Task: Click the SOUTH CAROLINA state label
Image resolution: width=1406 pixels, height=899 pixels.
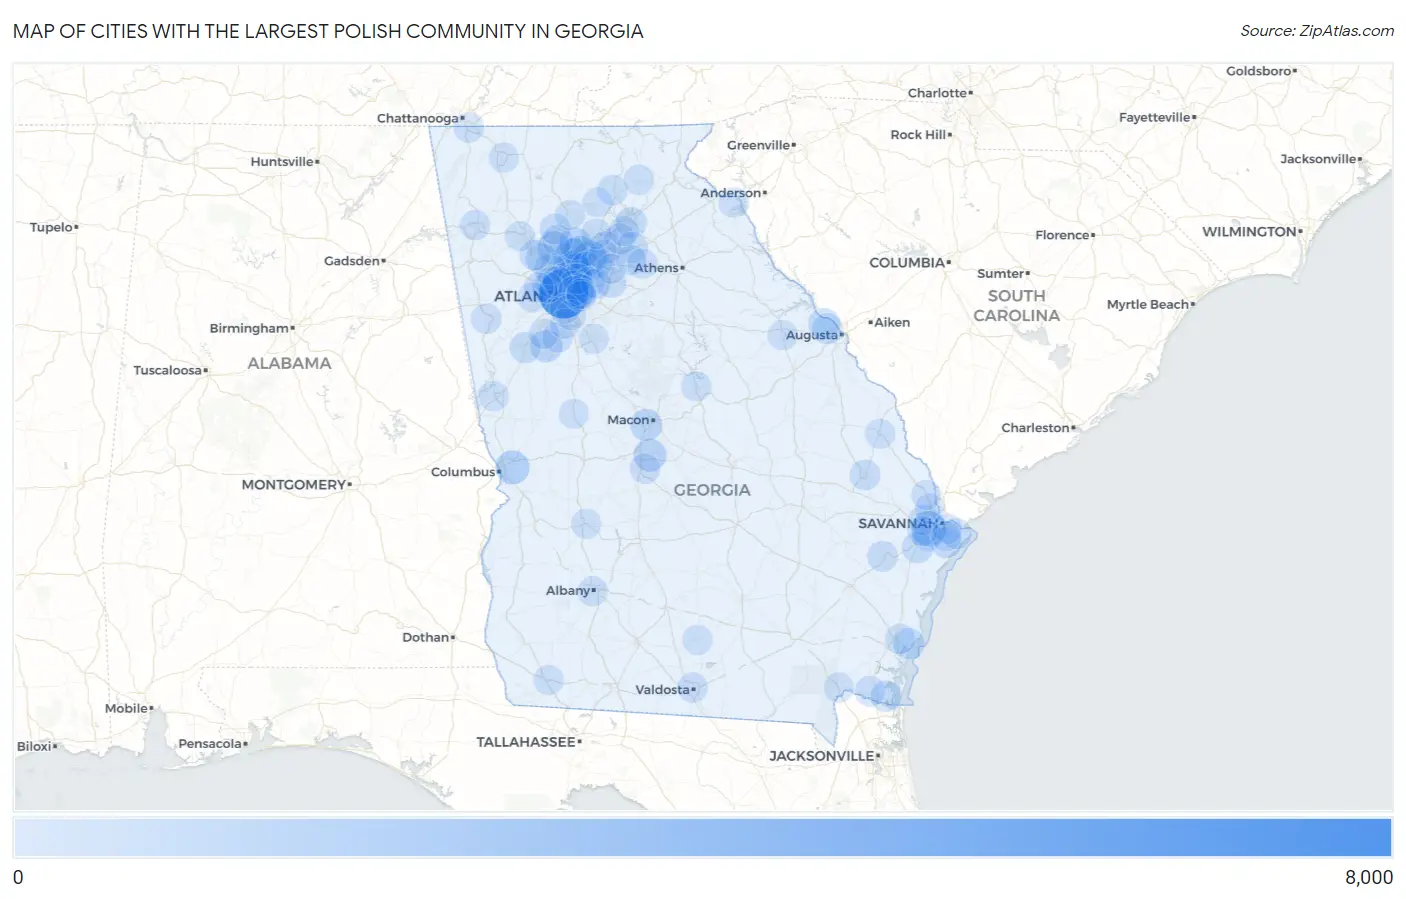Action: click(1016, 306)
